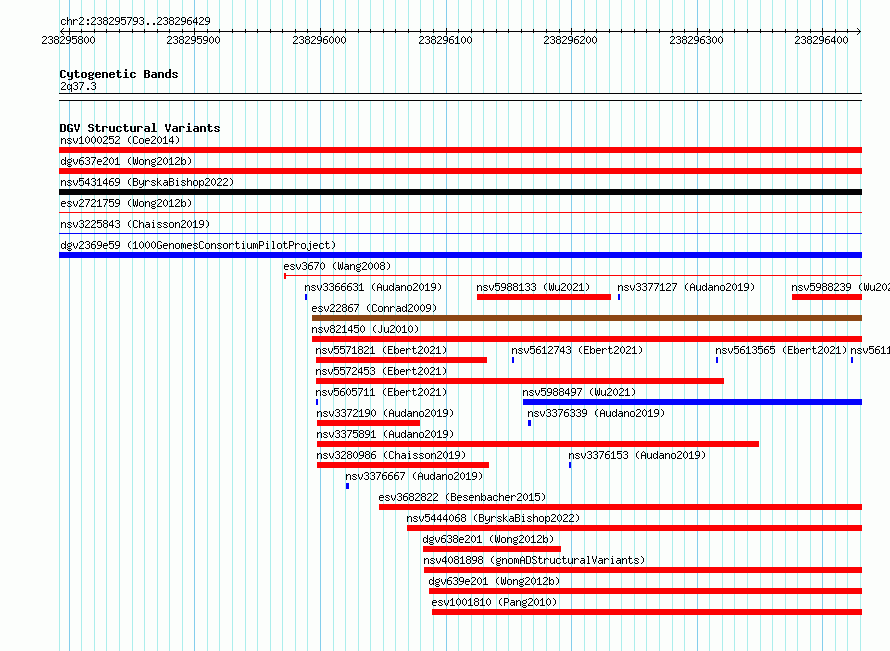Screen dimensions: 890x651
Task: Click the red dgv639e201 variant bar
Action: point(645,591)
